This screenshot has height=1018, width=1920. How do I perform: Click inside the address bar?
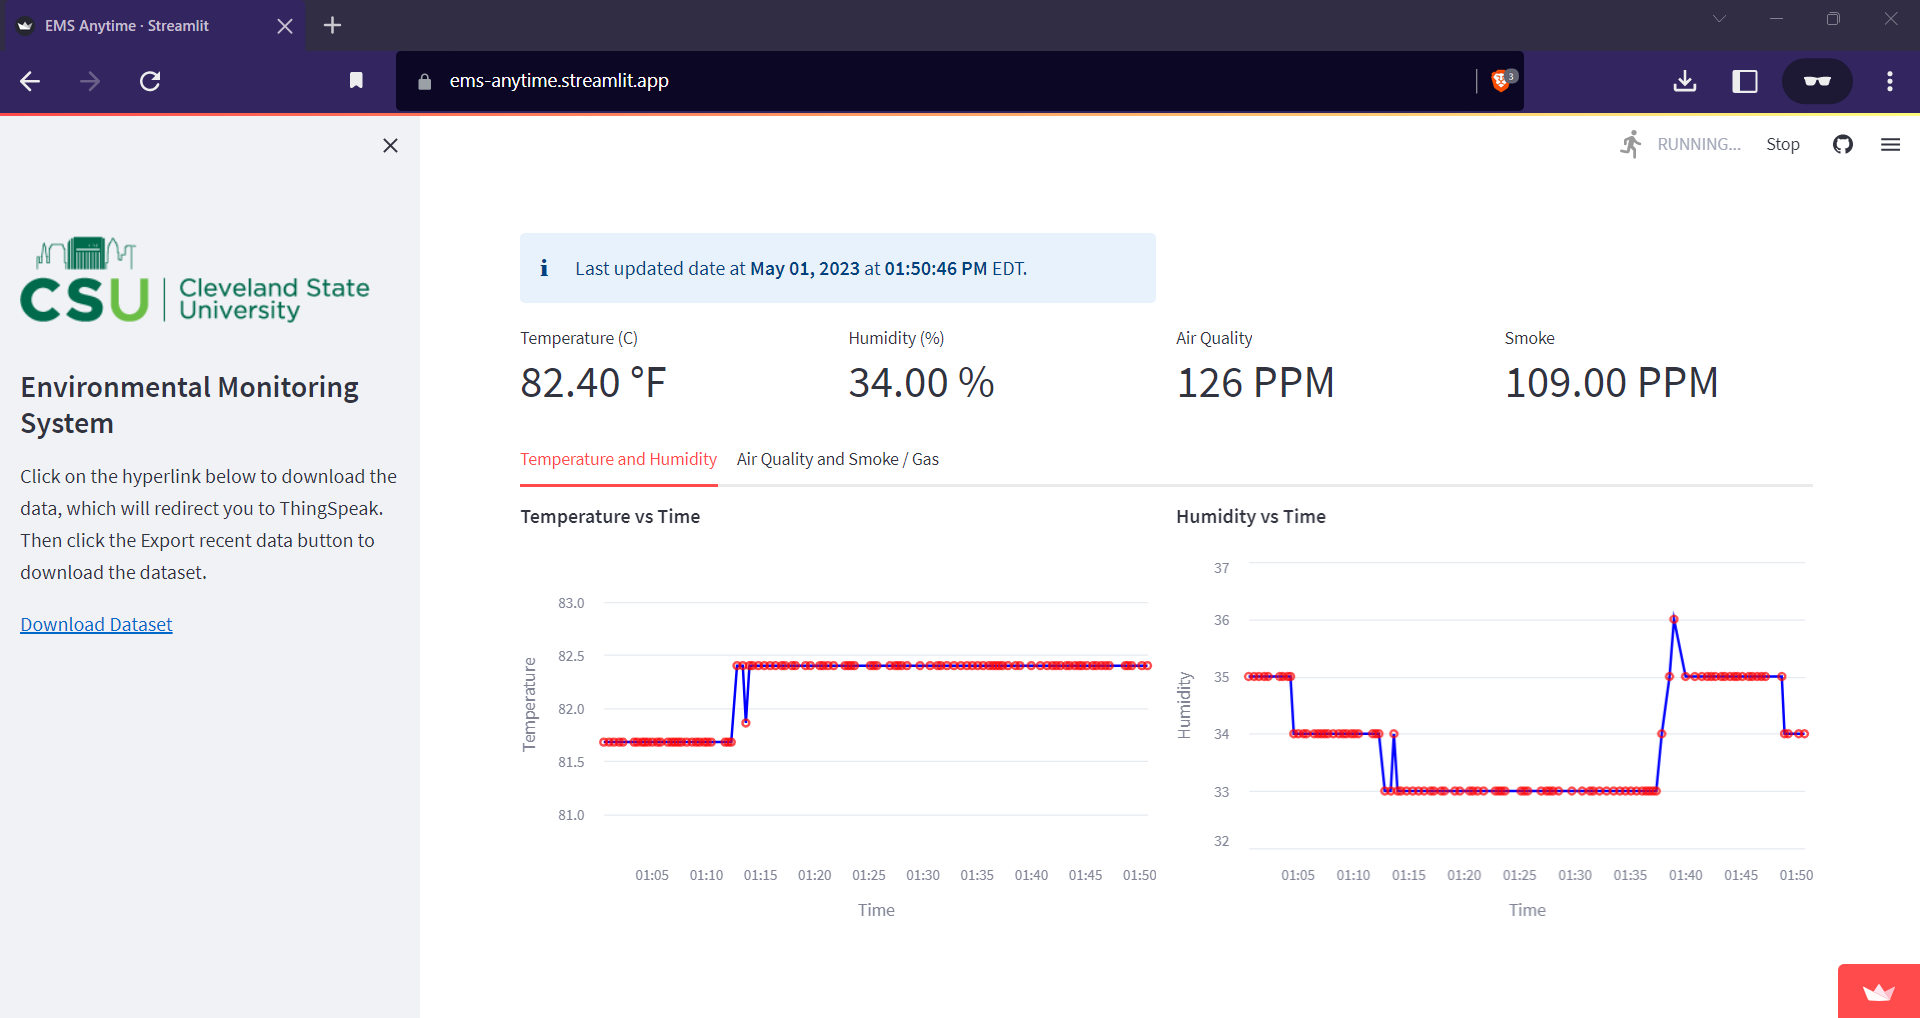pos(900,81)
